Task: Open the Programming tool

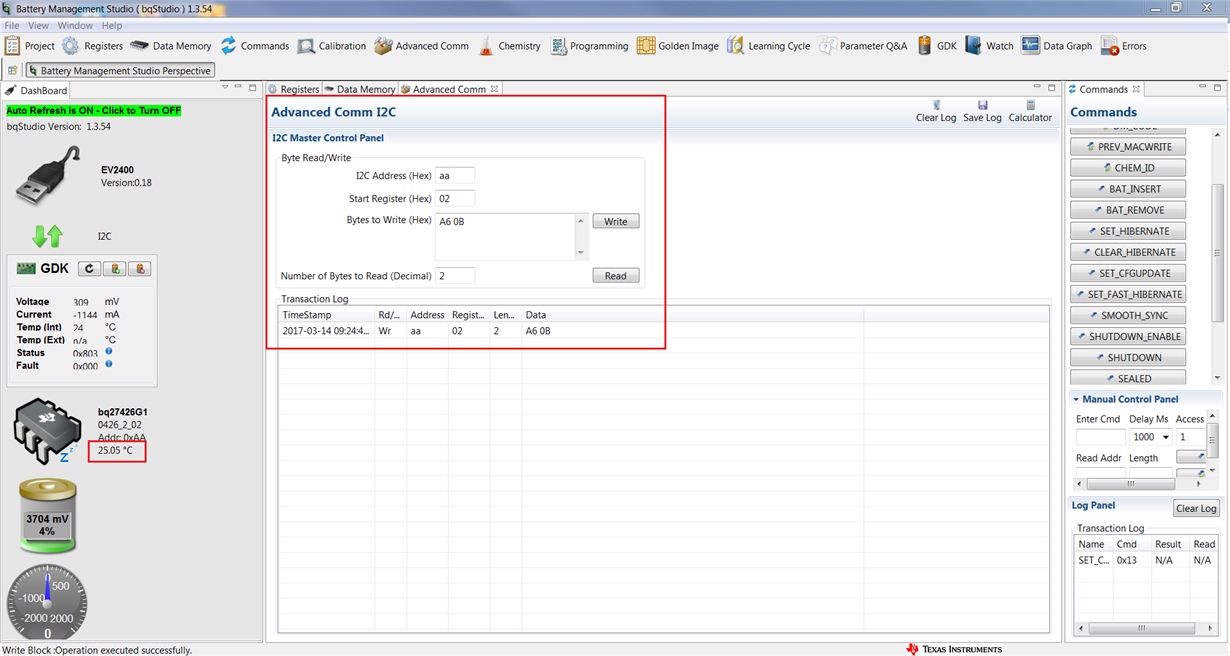Action: (589, 46)
